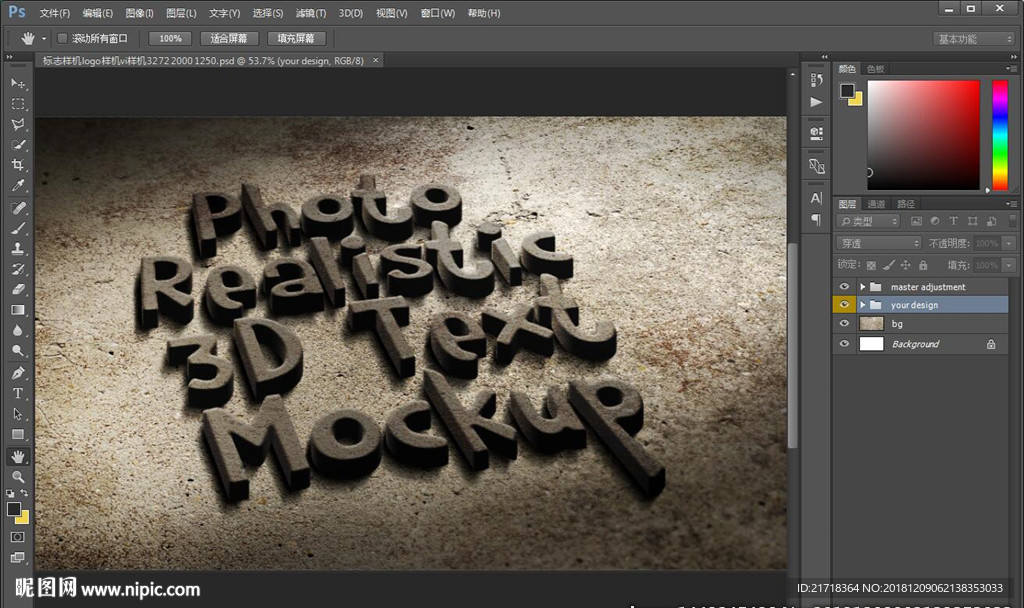The width and height of the screenshot is (1024, 608).
Task: Click the rainbow hue slider strip
Action: click(x=999, y=135)
